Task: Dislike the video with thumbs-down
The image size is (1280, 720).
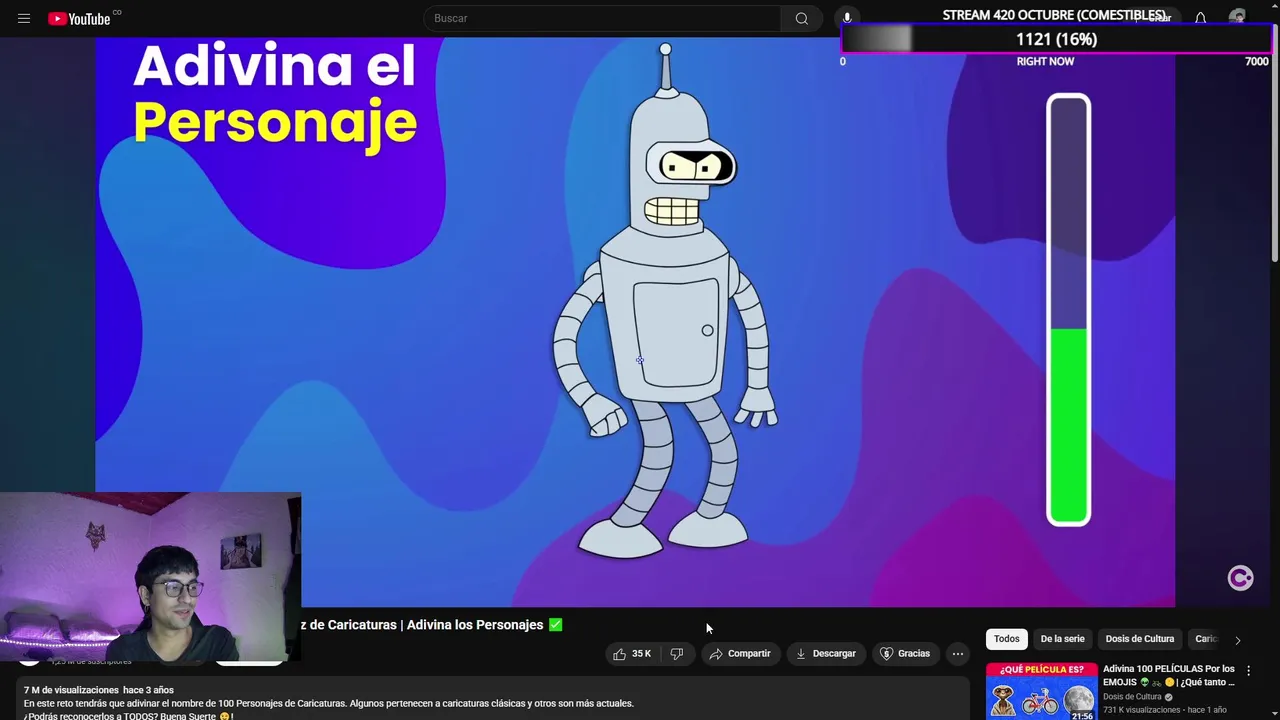Action: point(677,654)
